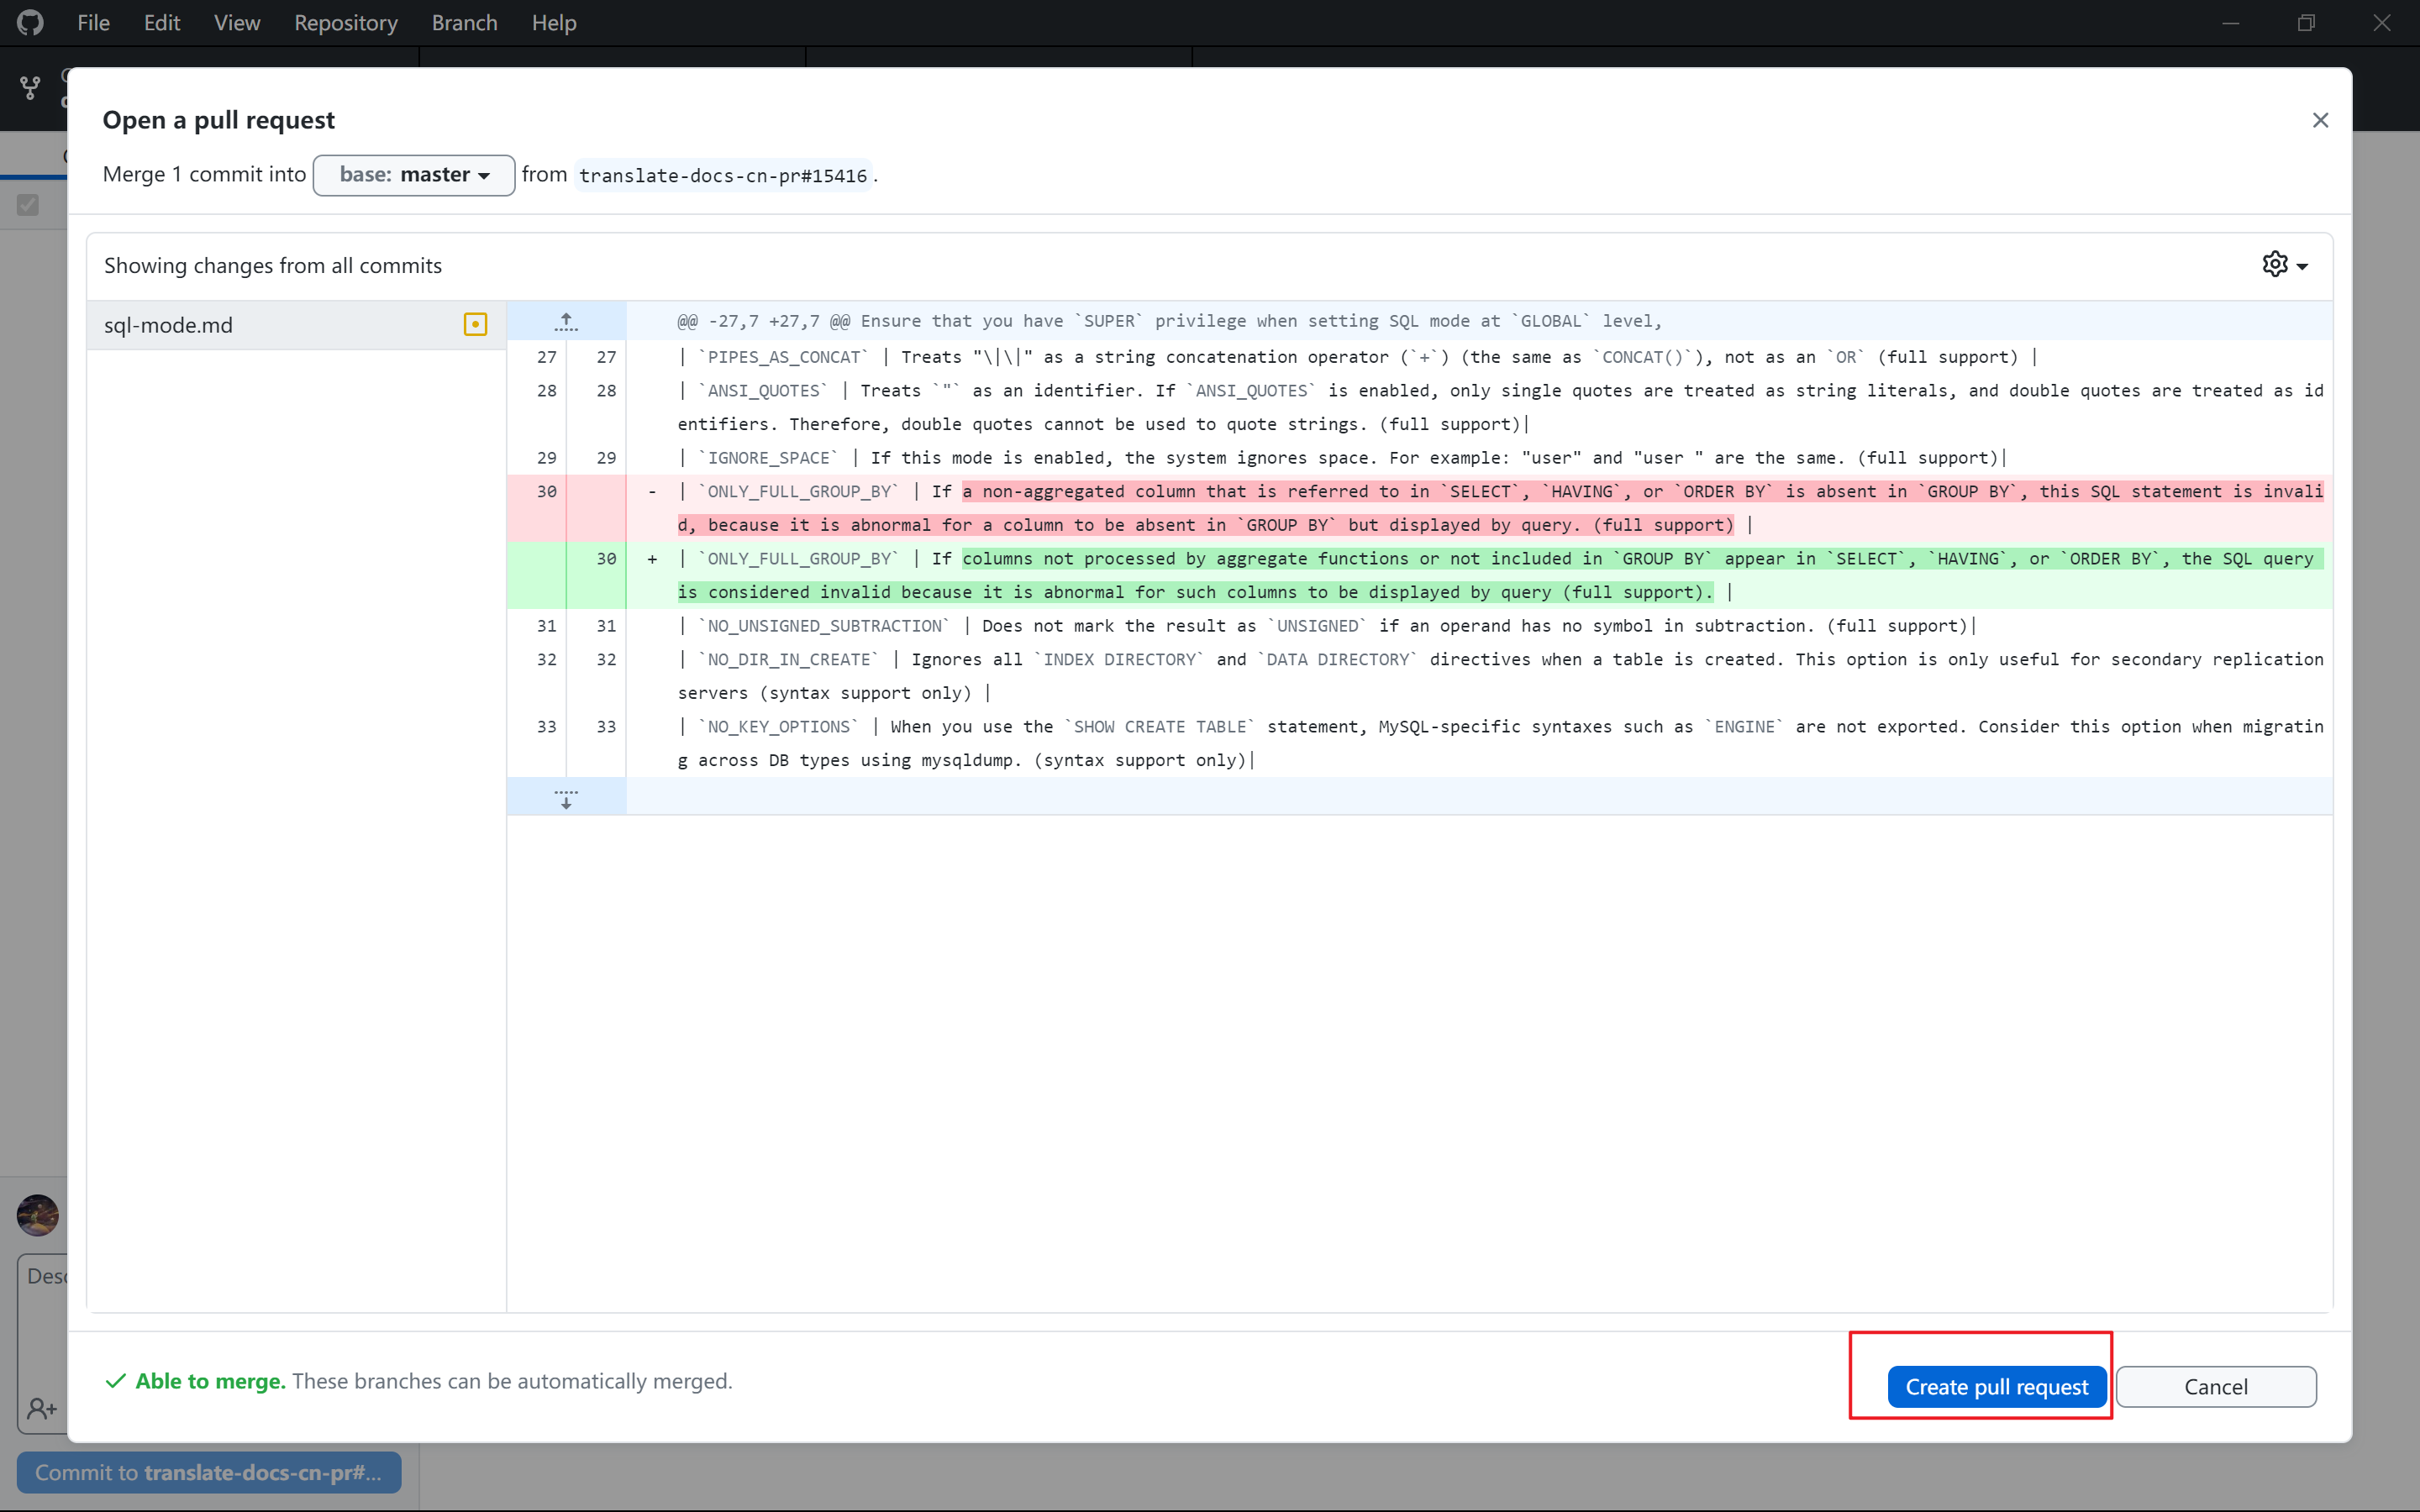This screenshot has width=2420, height=1512.
Task: Close the pull request dialog with X
Action: coord(2320,120)
